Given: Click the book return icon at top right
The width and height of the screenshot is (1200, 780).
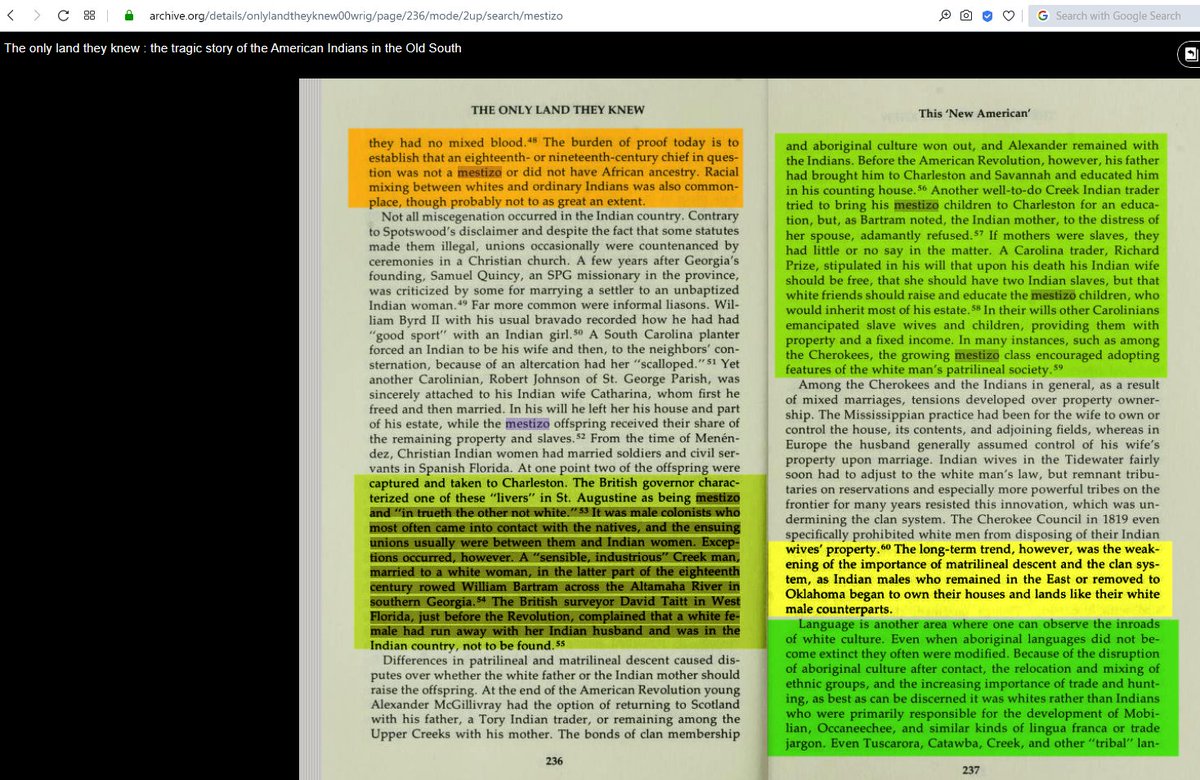Looking at the screenshot, I should pyautogui.click(x=1190, y=55).
